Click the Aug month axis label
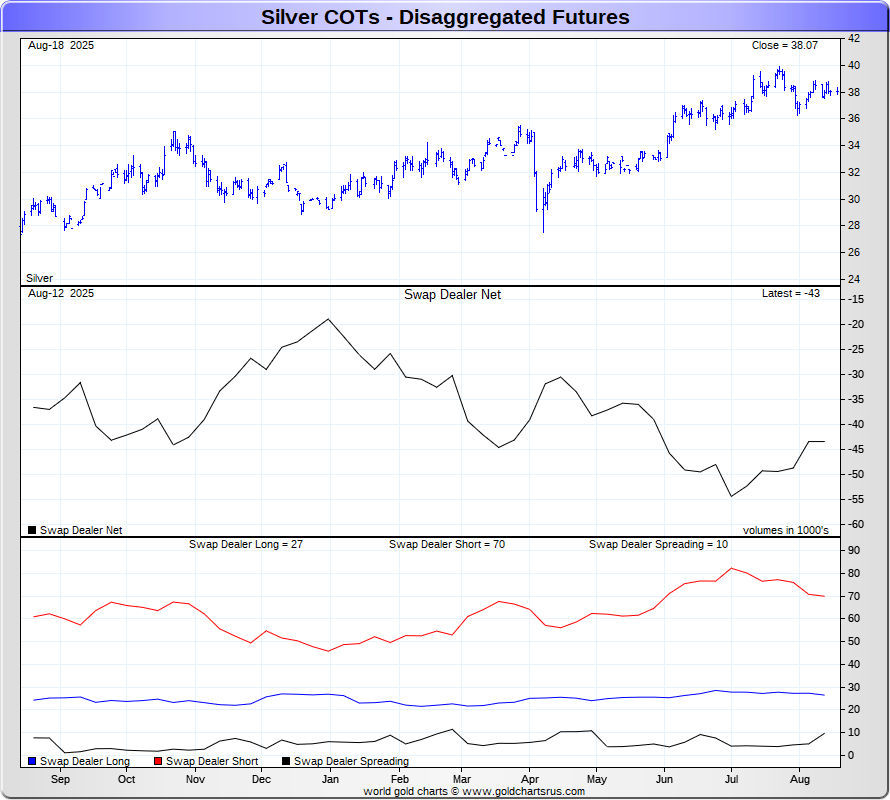Screen dimensions: 890x800 click(800, 780)
